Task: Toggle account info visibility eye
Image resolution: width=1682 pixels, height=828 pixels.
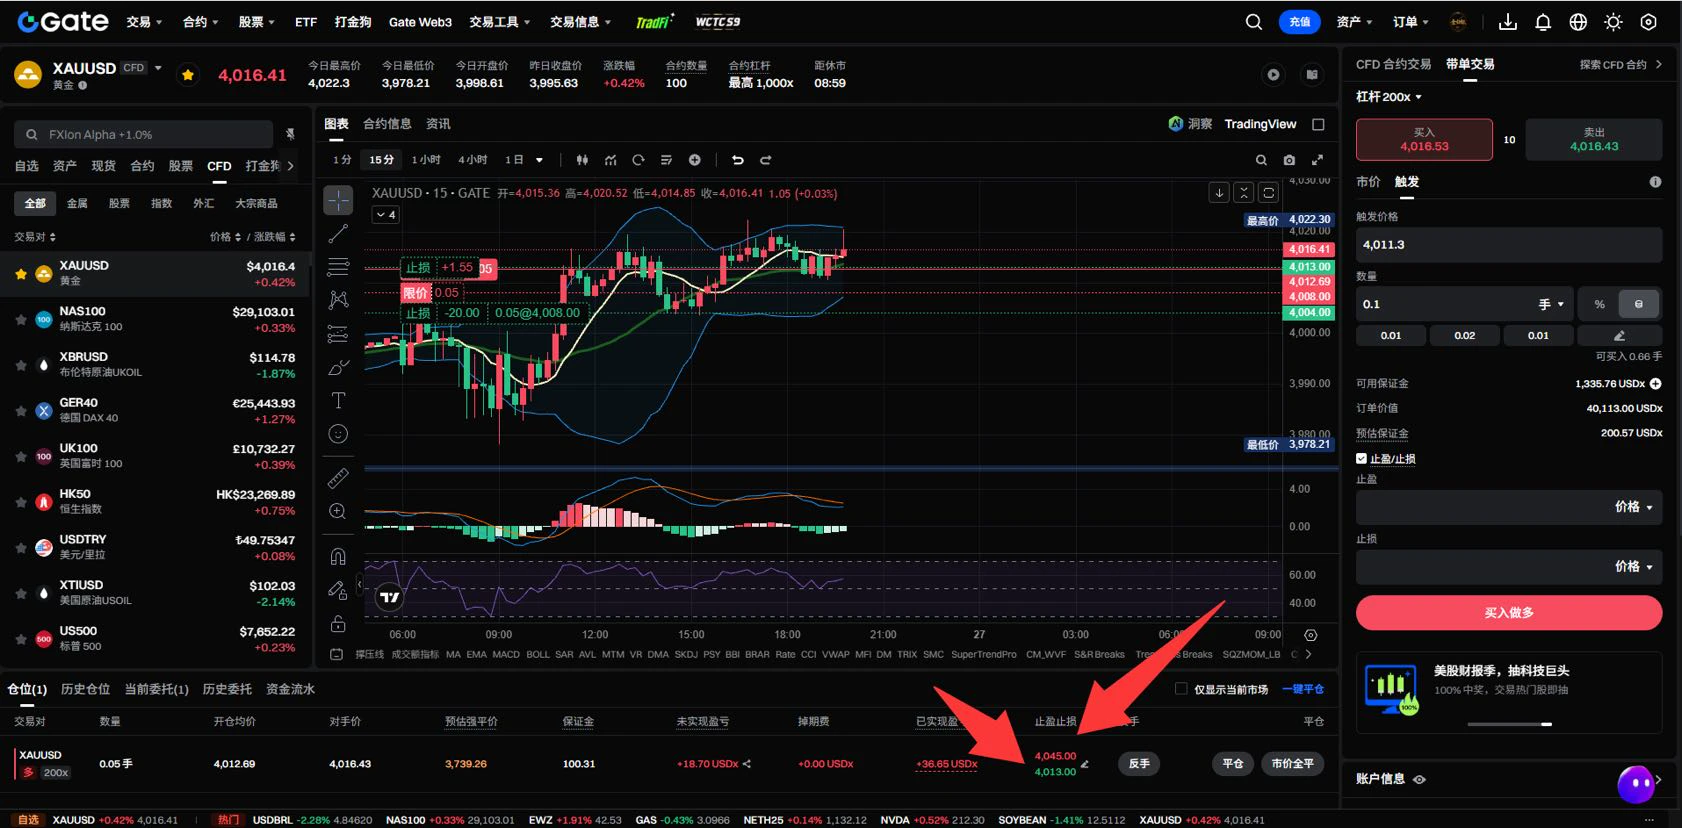Action: (x=1419, y=779)
